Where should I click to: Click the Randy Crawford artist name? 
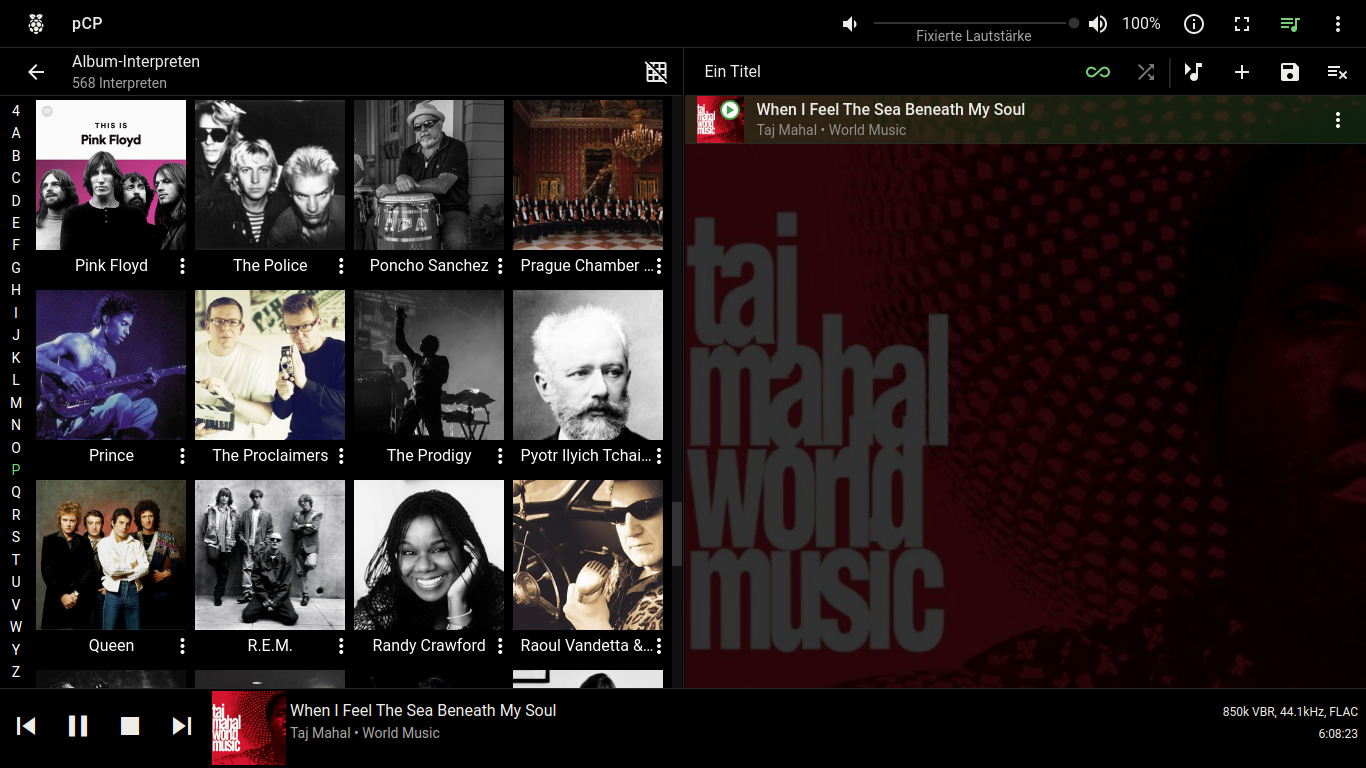pyautogui.click(x=429, y=646)
